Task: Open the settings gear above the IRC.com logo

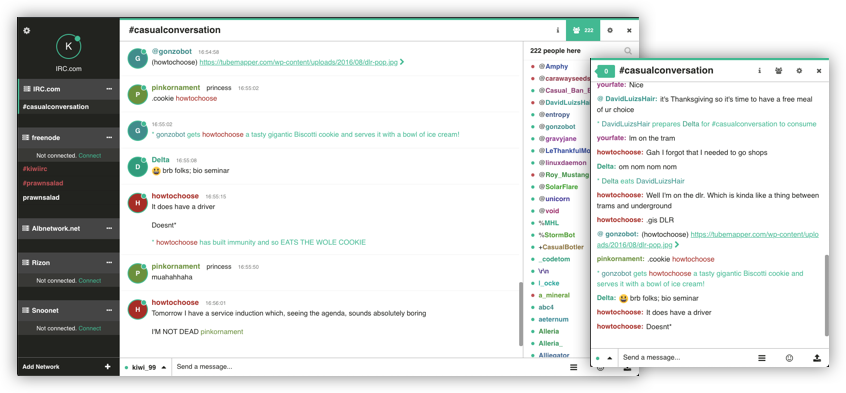Action: tap(27, 31)
